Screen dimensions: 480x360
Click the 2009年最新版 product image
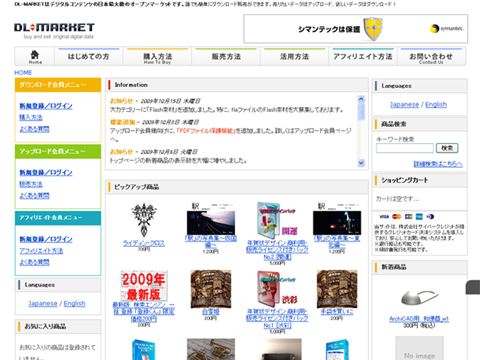click(x=144, y=286)
